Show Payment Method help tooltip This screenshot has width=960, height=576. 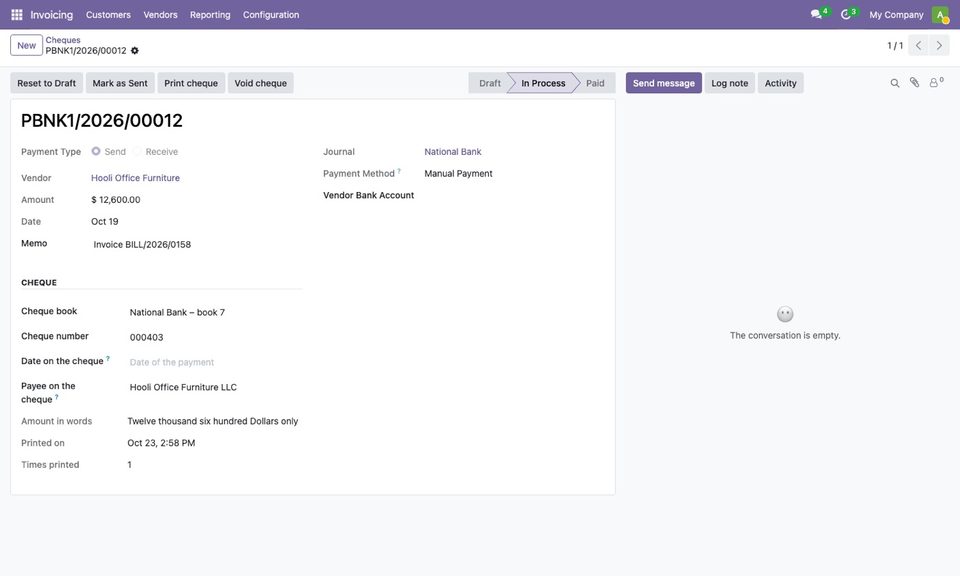point(399,171)
